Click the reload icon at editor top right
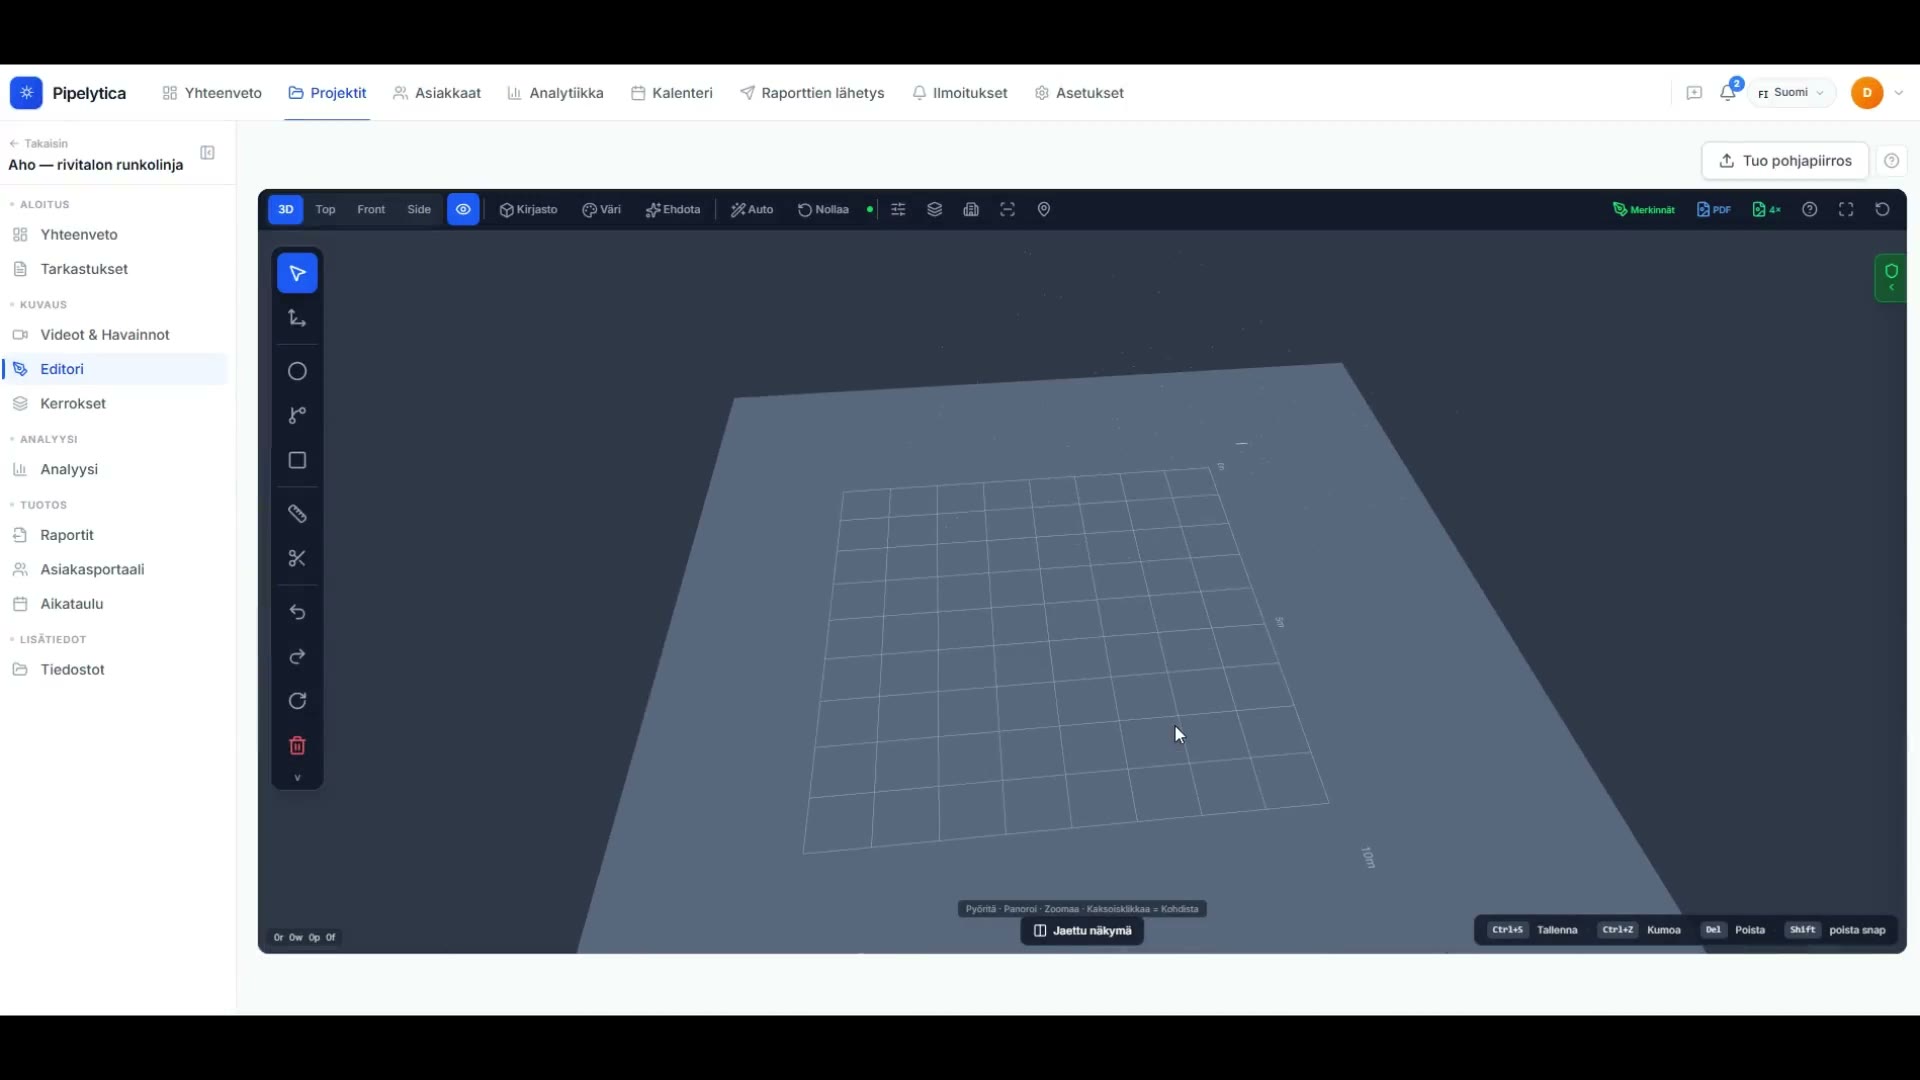Image resolution: width=1920 pixels, height=1080 pixels. tap(1883, 210)
